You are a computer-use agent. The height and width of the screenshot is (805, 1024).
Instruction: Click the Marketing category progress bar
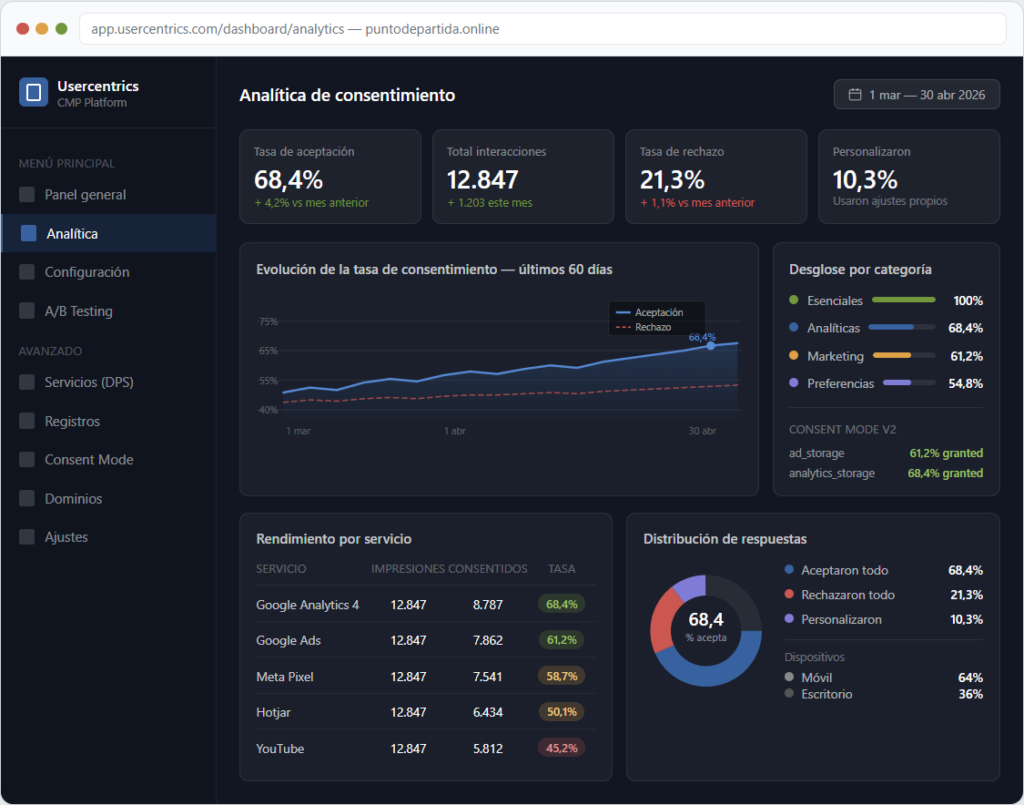[x=903, y=355]
